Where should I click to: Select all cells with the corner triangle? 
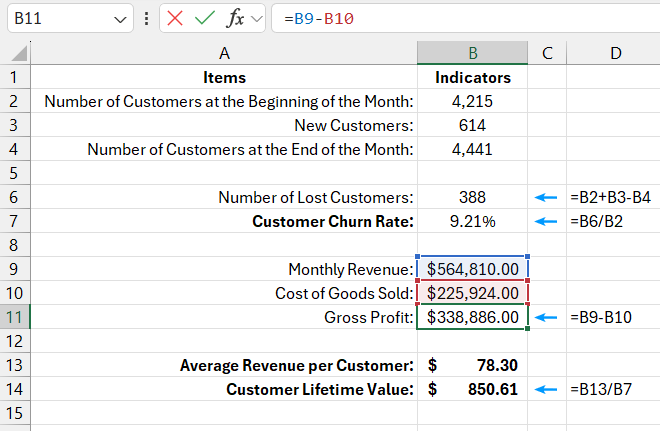point(18,54)
